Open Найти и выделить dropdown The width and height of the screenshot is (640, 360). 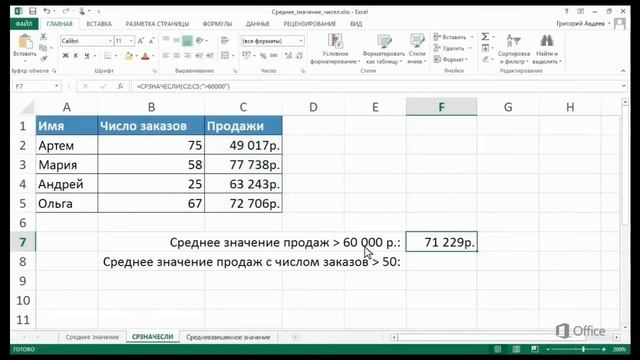547,49
